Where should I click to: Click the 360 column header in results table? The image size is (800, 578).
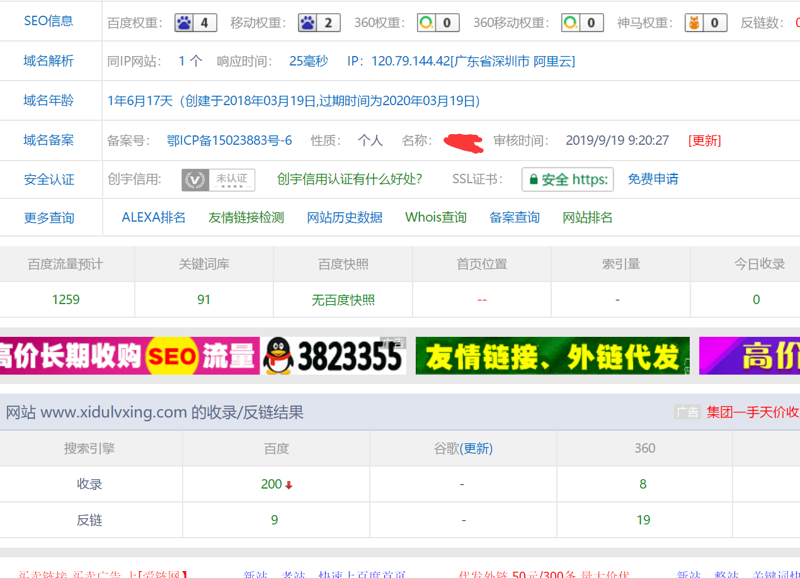point(645,448)
